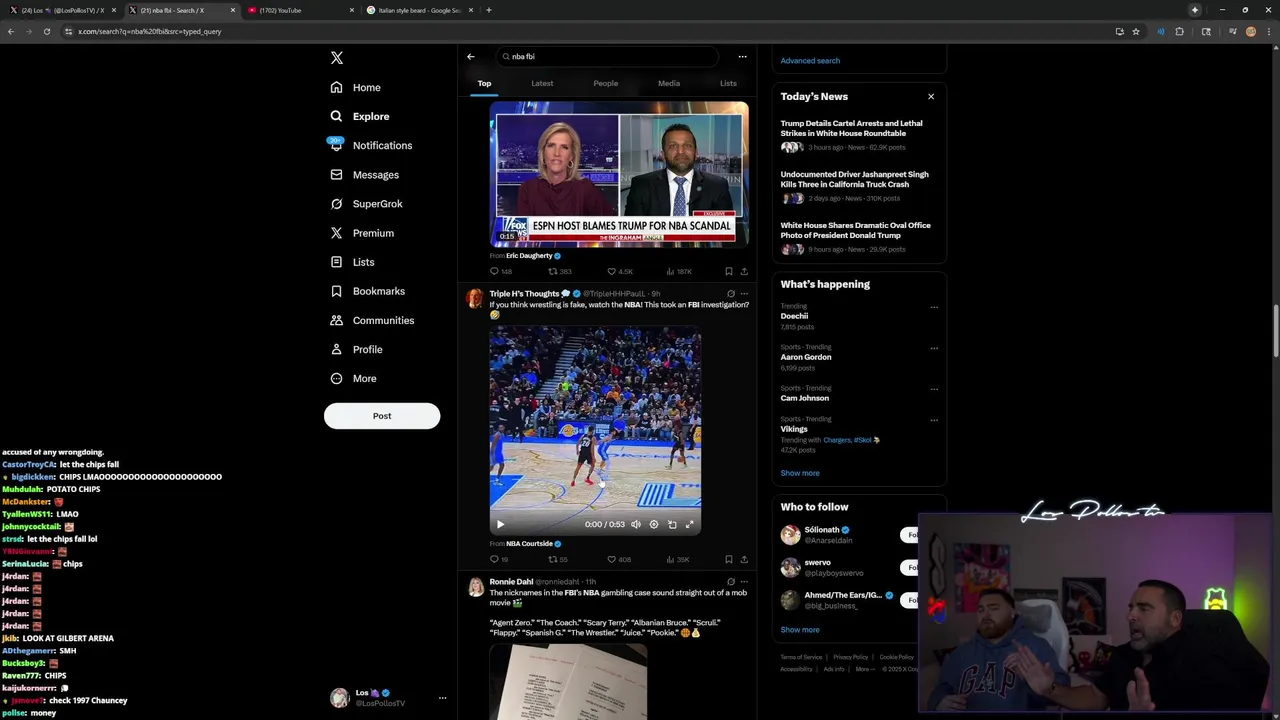
Task: Open the Advanced search link
Action: click(x=810, y=61)
